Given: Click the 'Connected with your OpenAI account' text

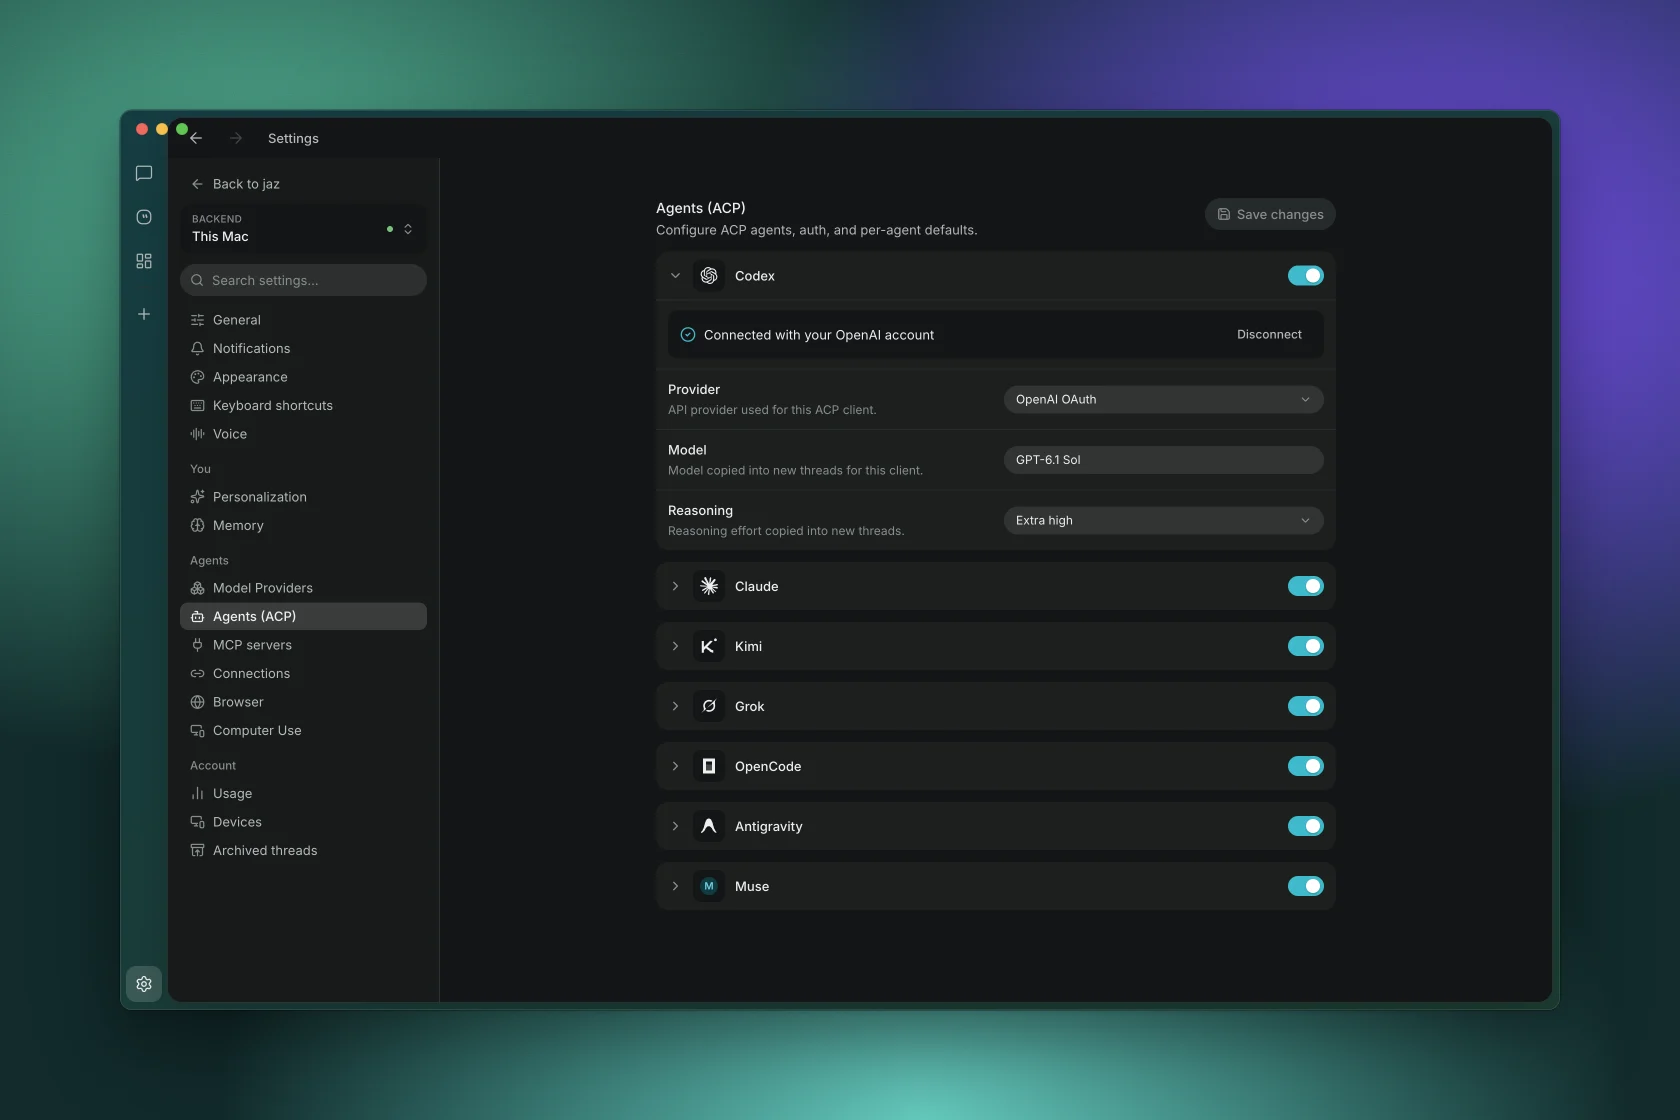Looking at the screenshot, I should (819, 335).
